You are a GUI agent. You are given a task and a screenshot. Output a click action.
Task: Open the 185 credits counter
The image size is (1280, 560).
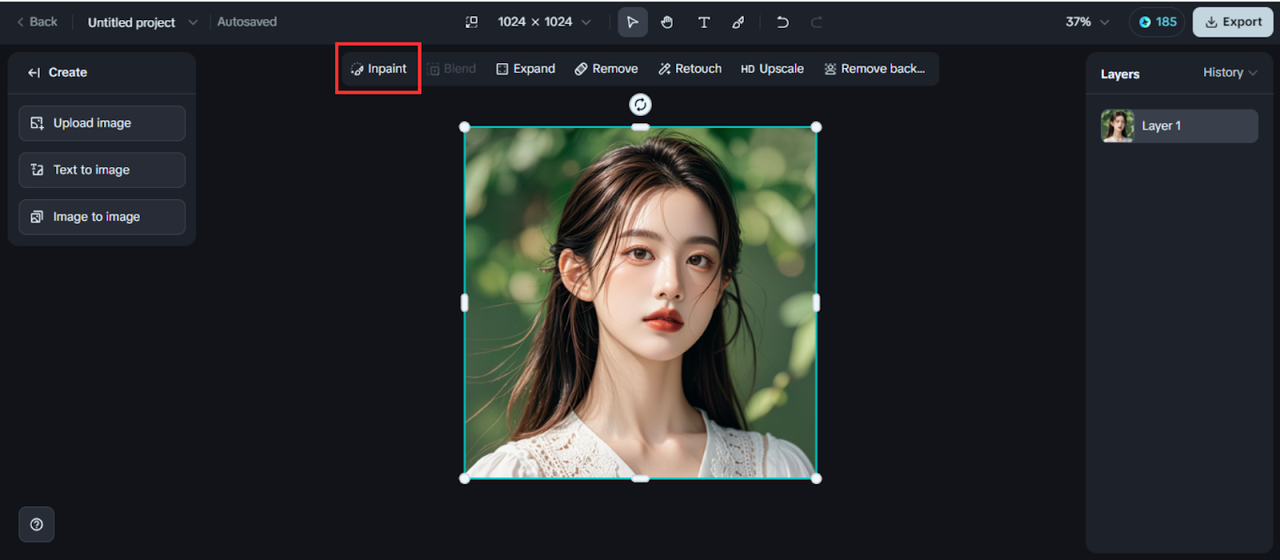coord(1158,22)
